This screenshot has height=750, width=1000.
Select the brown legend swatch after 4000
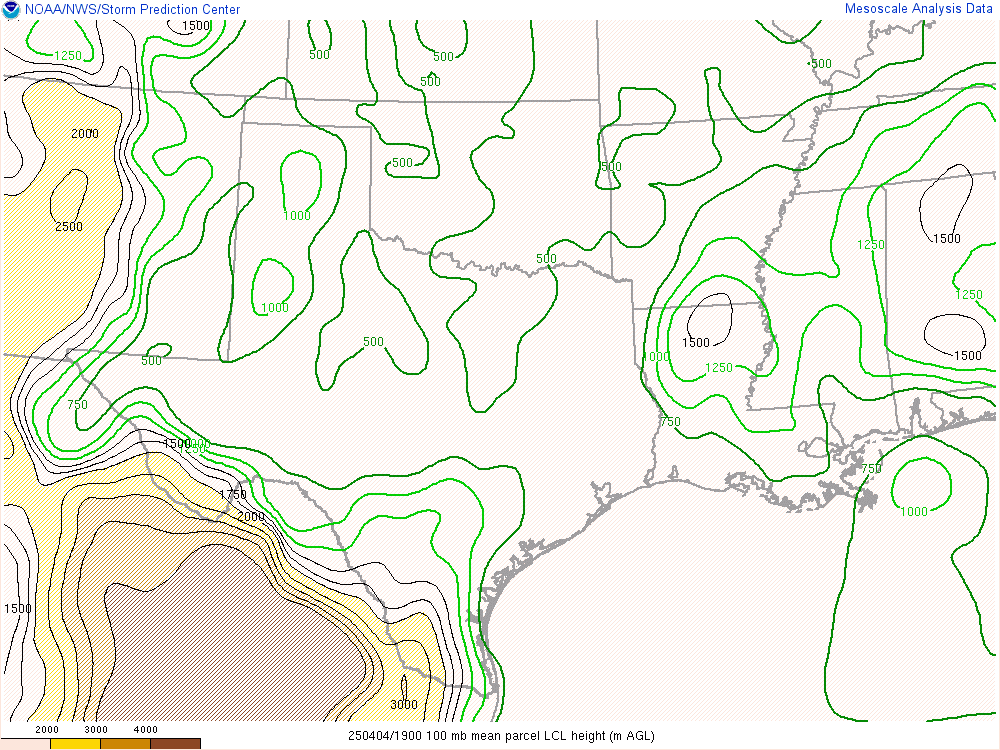point(175,744)
